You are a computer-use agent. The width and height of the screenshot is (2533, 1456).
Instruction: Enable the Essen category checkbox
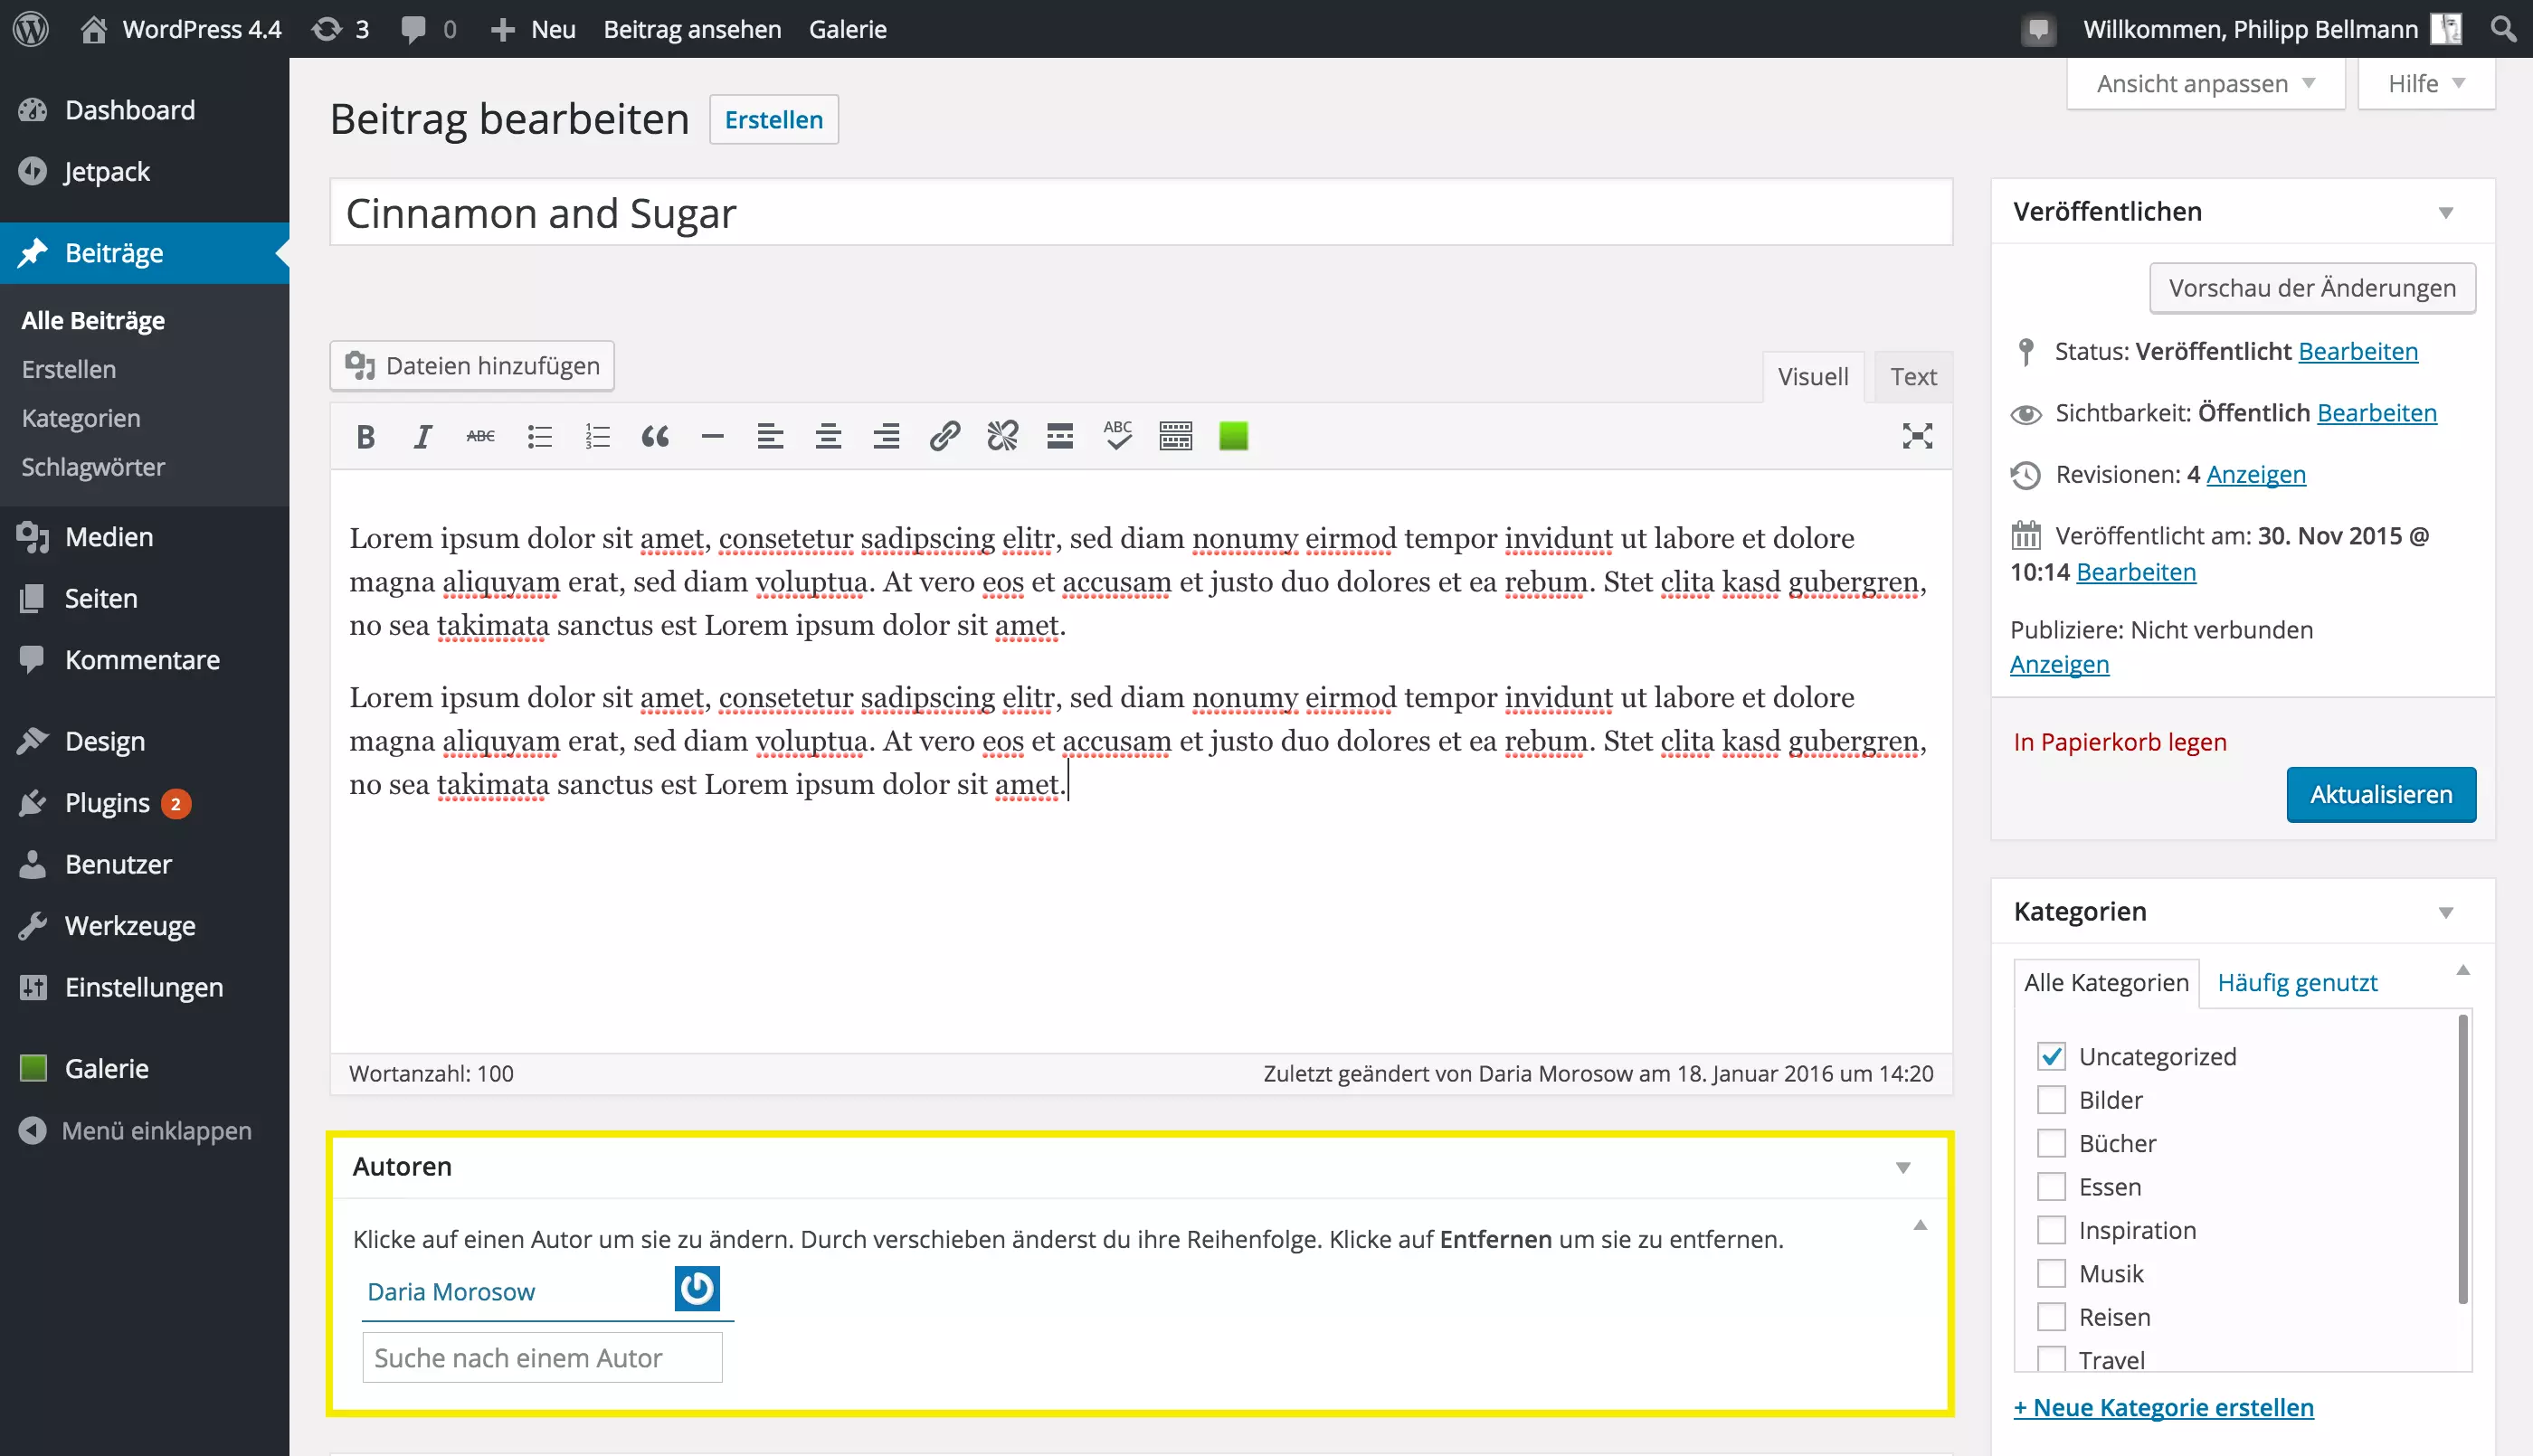[x=2049, y=1187]
